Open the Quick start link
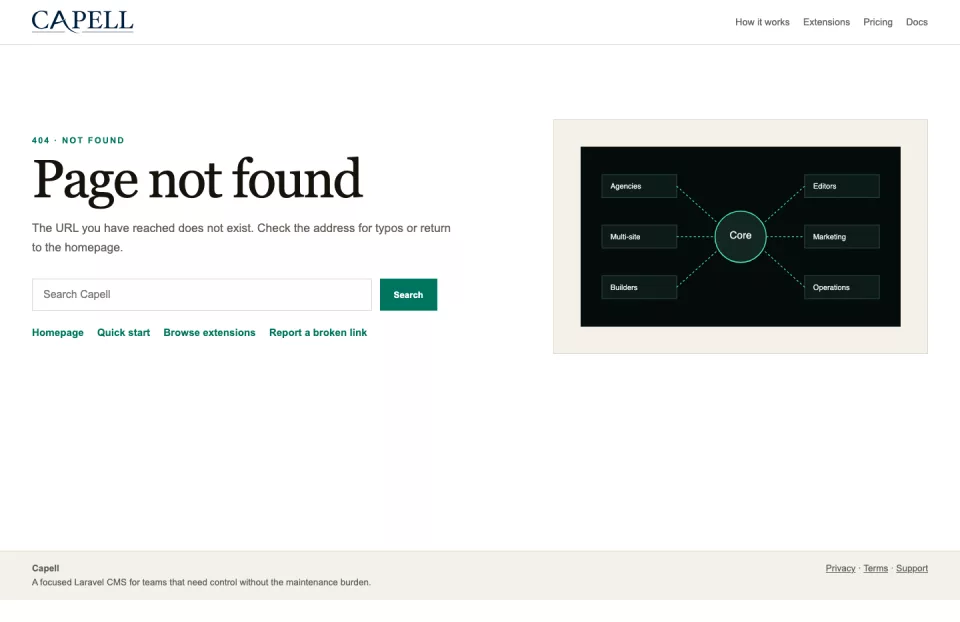960x622 pixels. [x=124, y=332]
